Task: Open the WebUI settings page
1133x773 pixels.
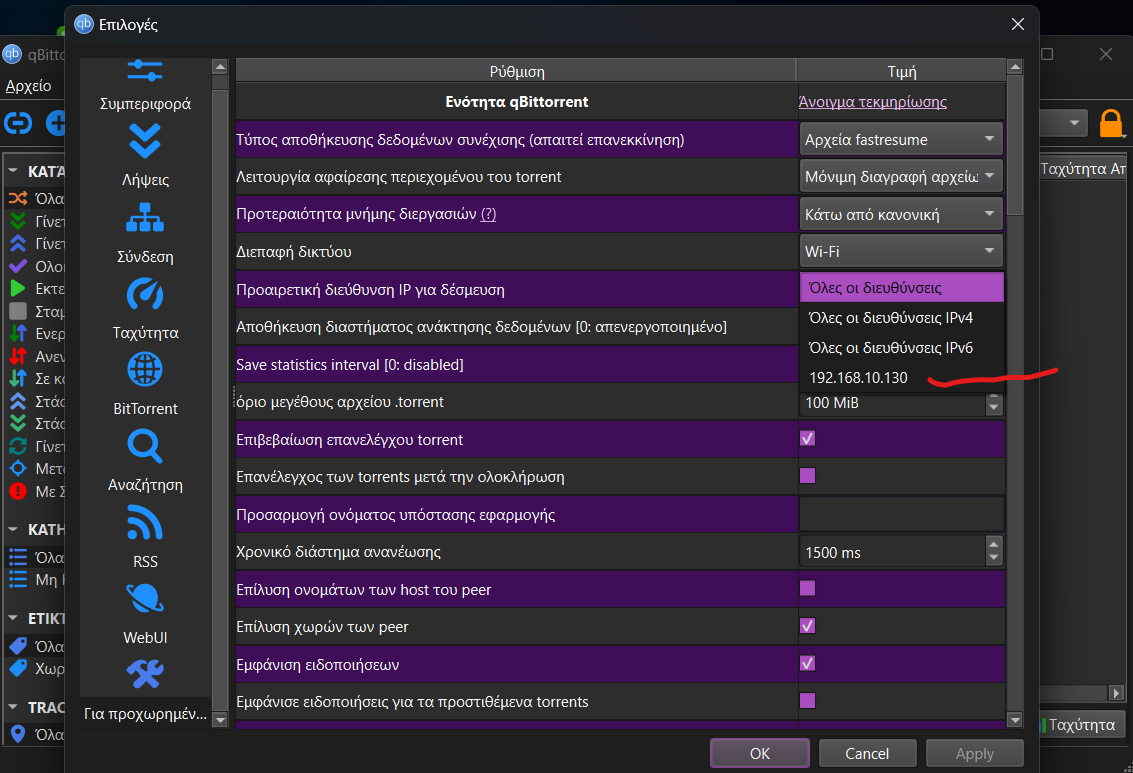Action: point(145,613)
